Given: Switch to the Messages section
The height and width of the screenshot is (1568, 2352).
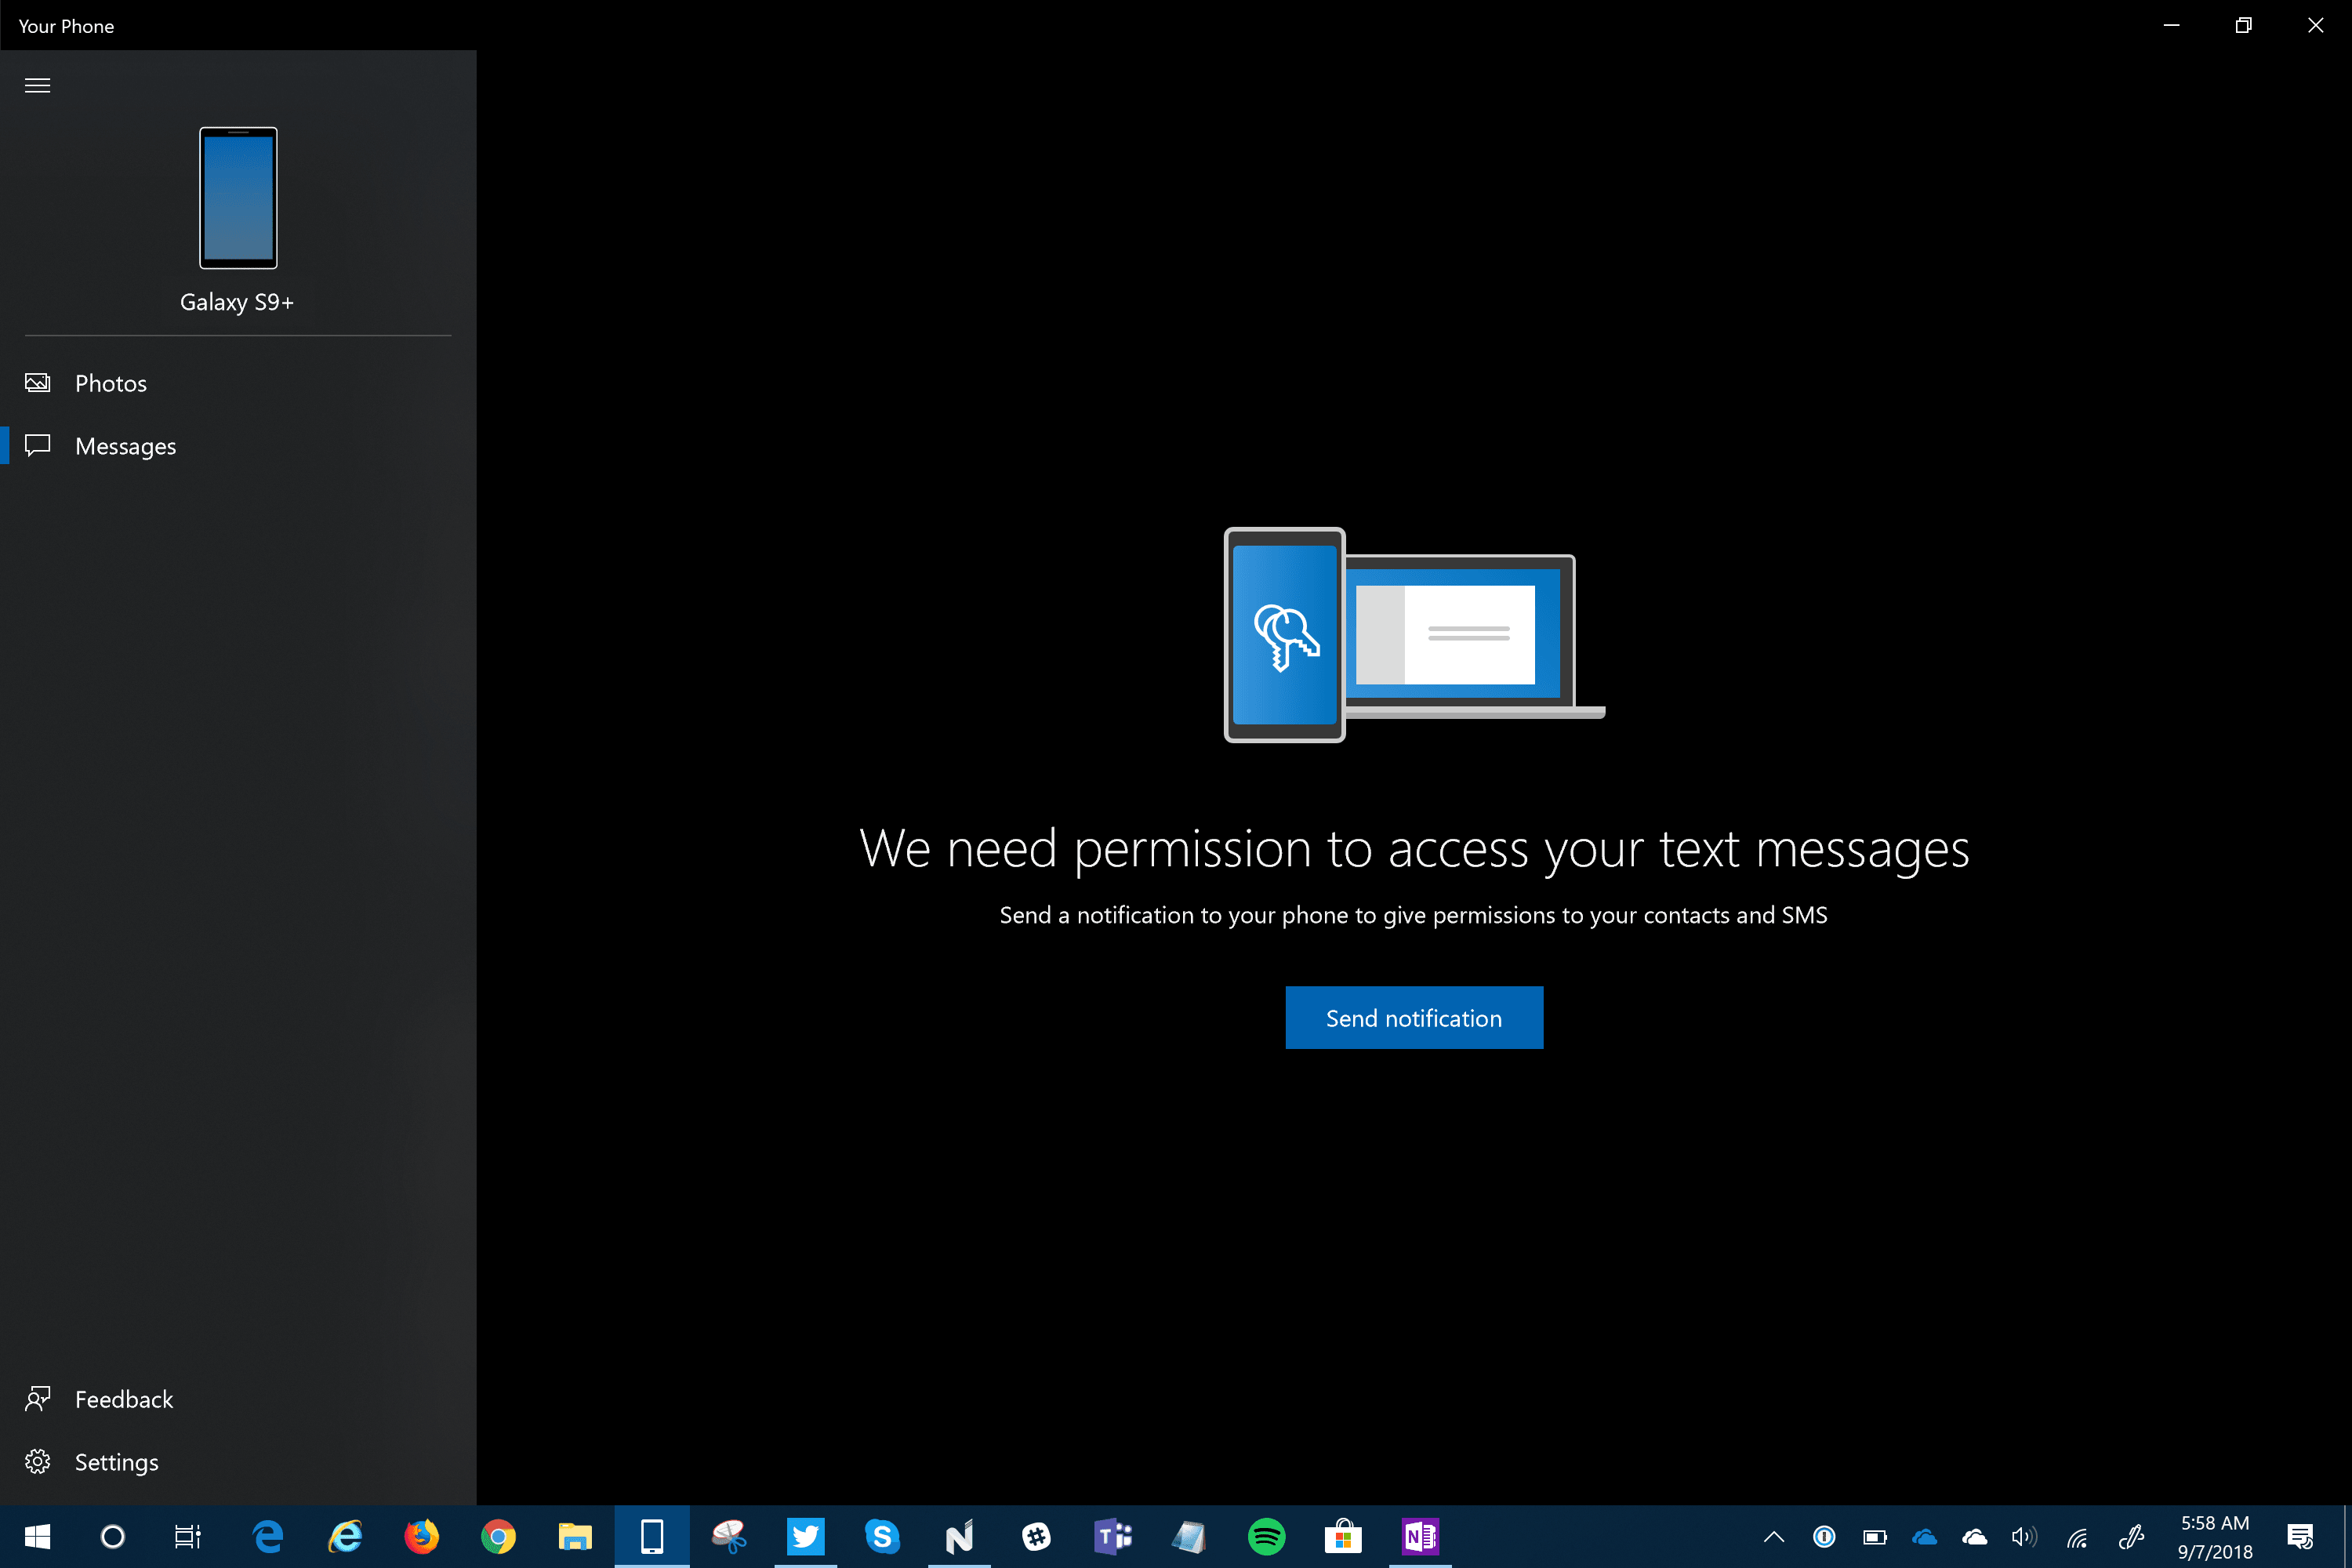Looking at the screenshot, I should click(x=125, y=446).
